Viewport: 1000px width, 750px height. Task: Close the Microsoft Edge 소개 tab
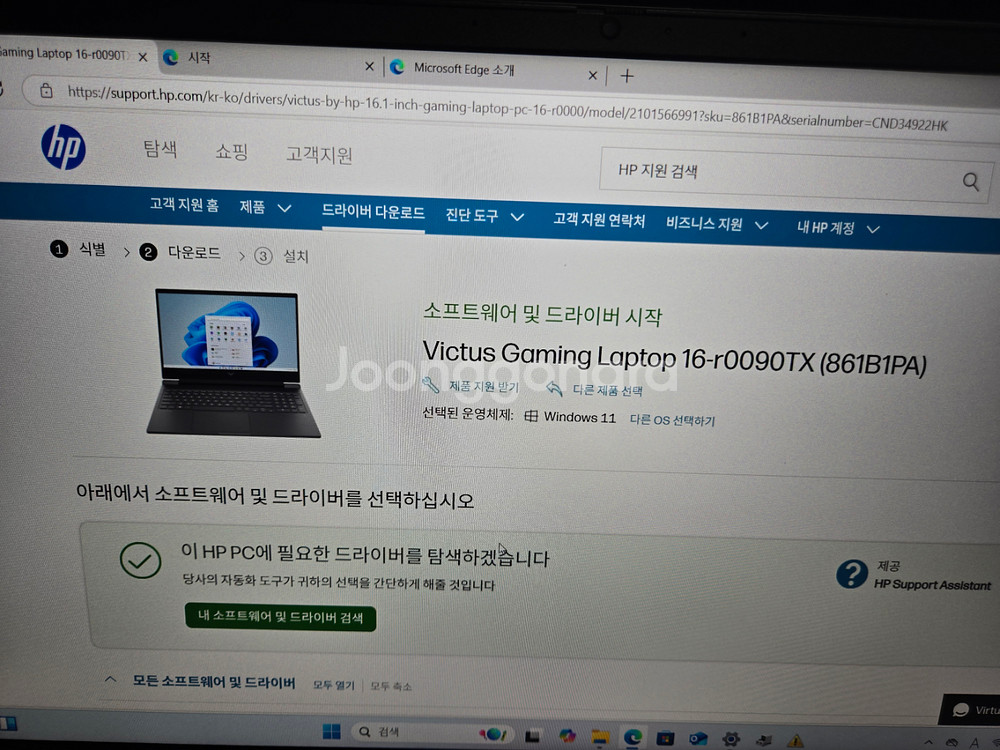[x=592, y=75]
